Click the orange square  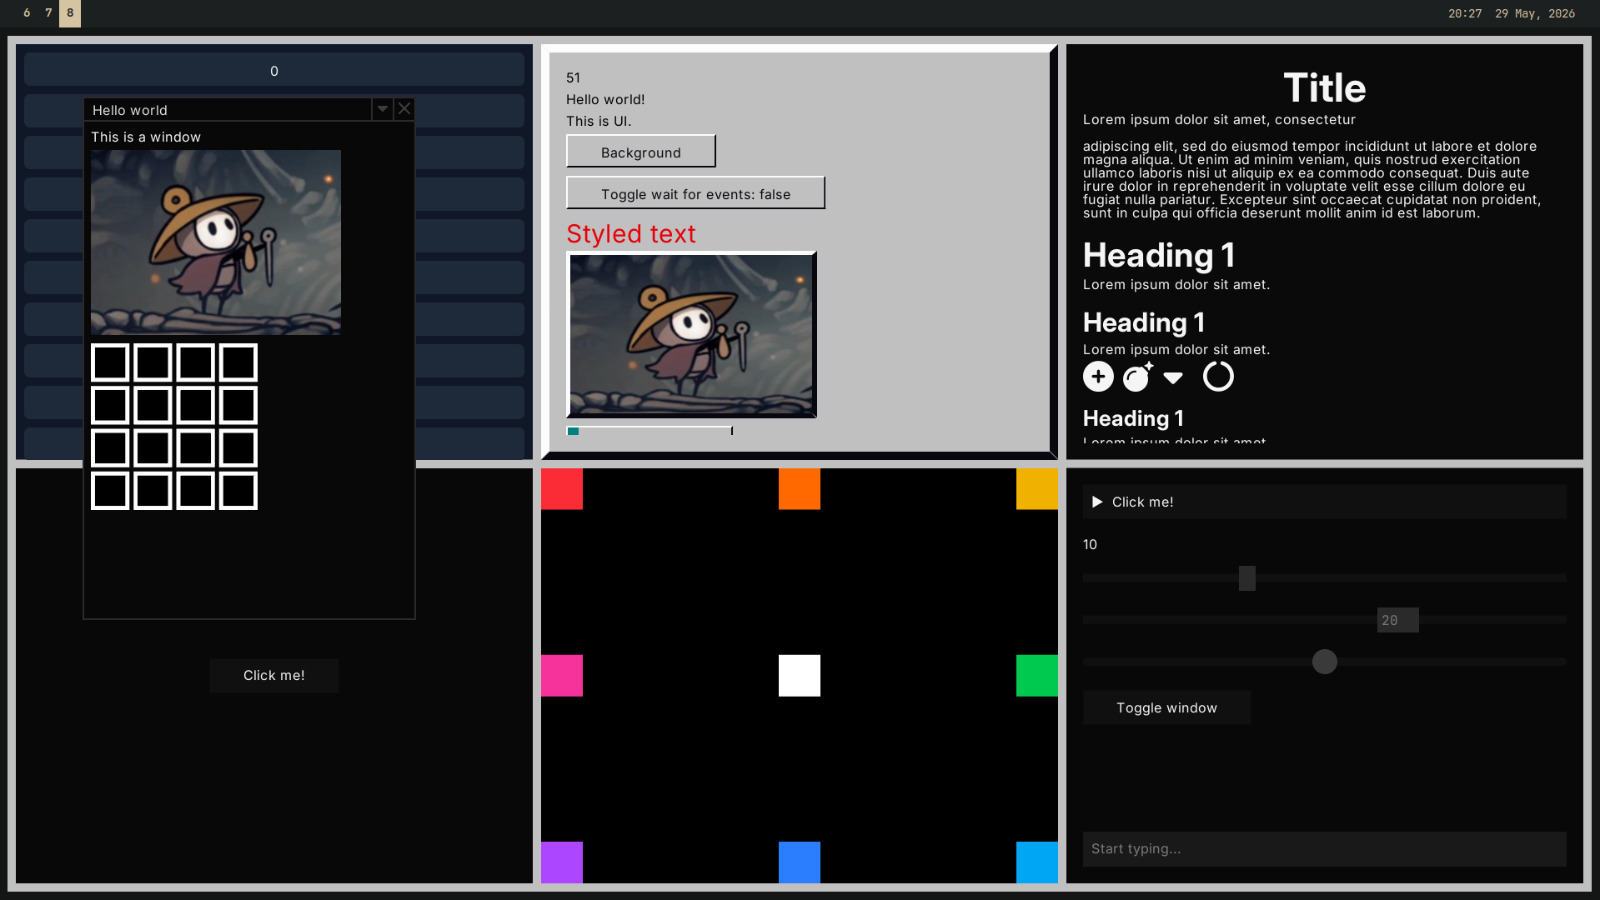point(800,489)
